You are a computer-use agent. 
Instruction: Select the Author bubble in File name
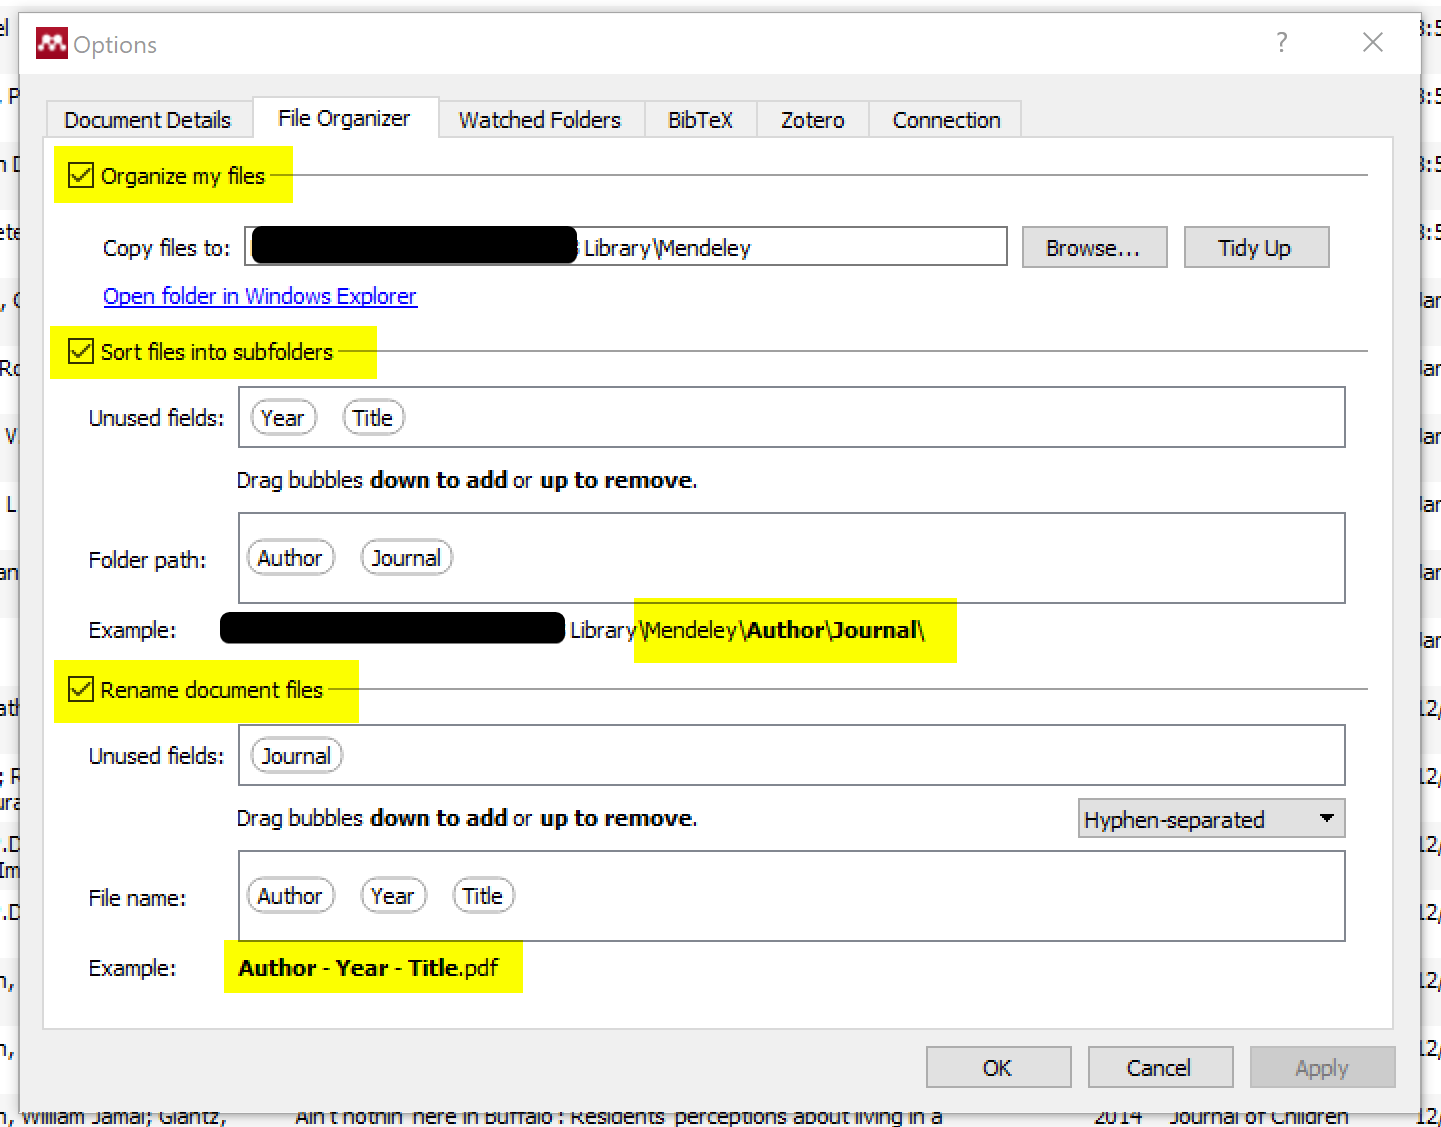pos(290,895)
